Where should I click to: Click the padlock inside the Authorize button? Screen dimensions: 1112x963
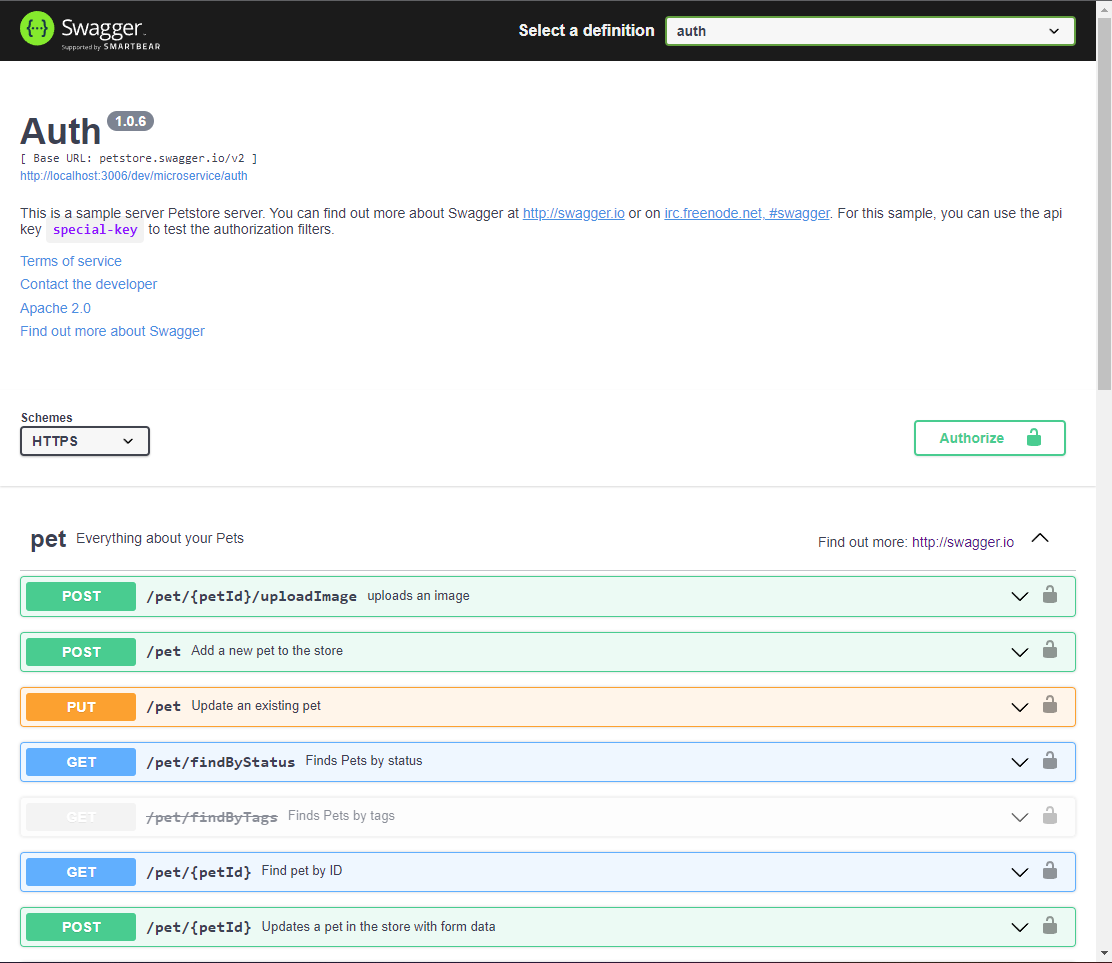pos(1035,437)
